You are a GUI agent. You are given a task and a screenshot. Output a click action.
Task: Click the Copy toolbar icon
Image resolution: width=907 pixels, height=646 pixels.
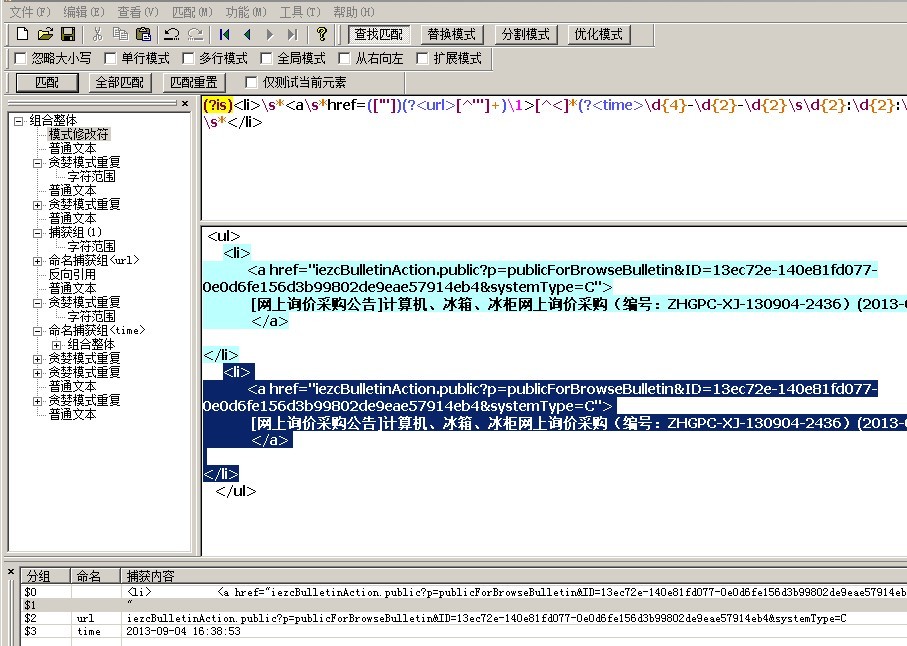click(x=120, y=35)
